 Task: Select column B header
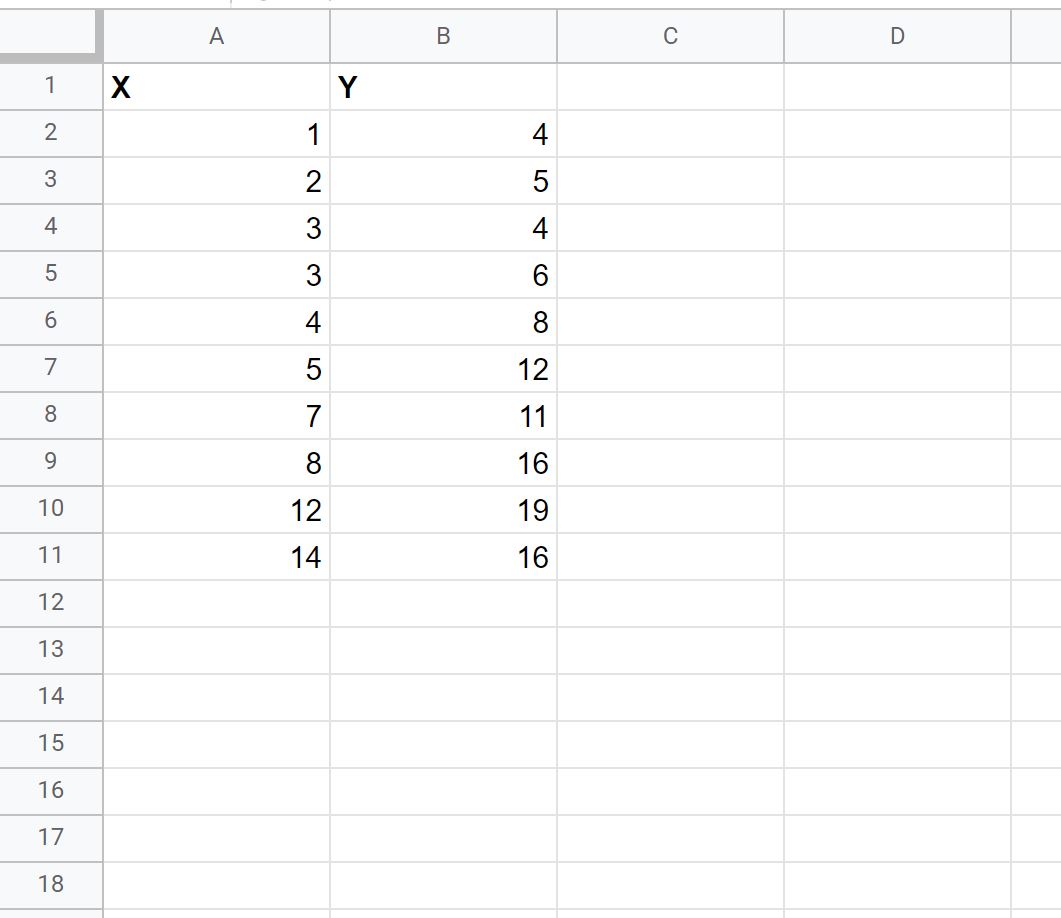pos(443,36)
